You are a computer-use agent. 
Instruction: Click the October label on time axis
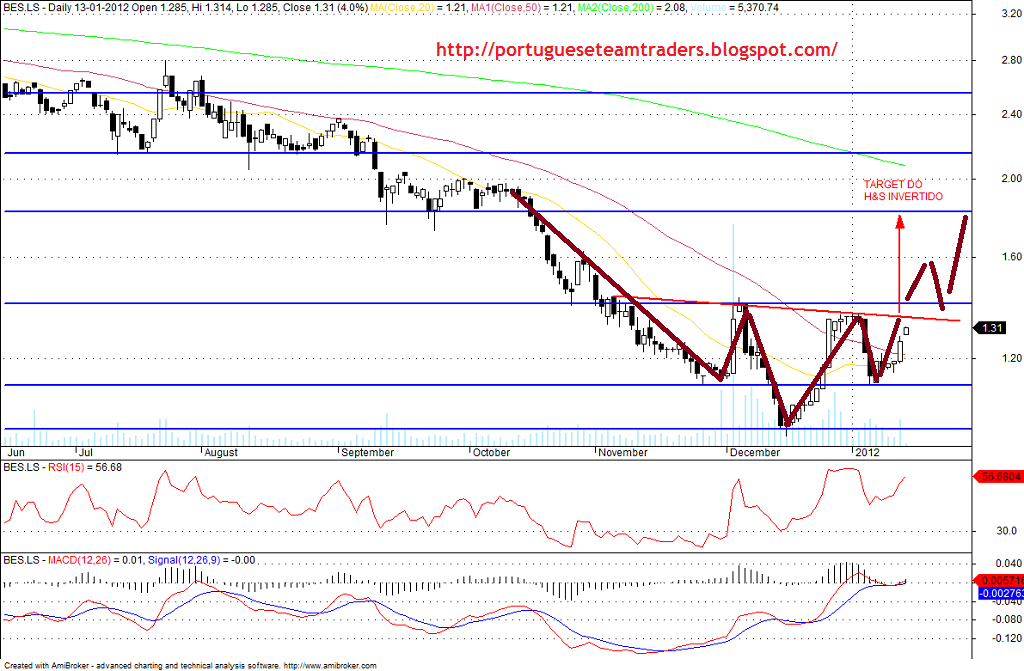[x=491, y=452]
